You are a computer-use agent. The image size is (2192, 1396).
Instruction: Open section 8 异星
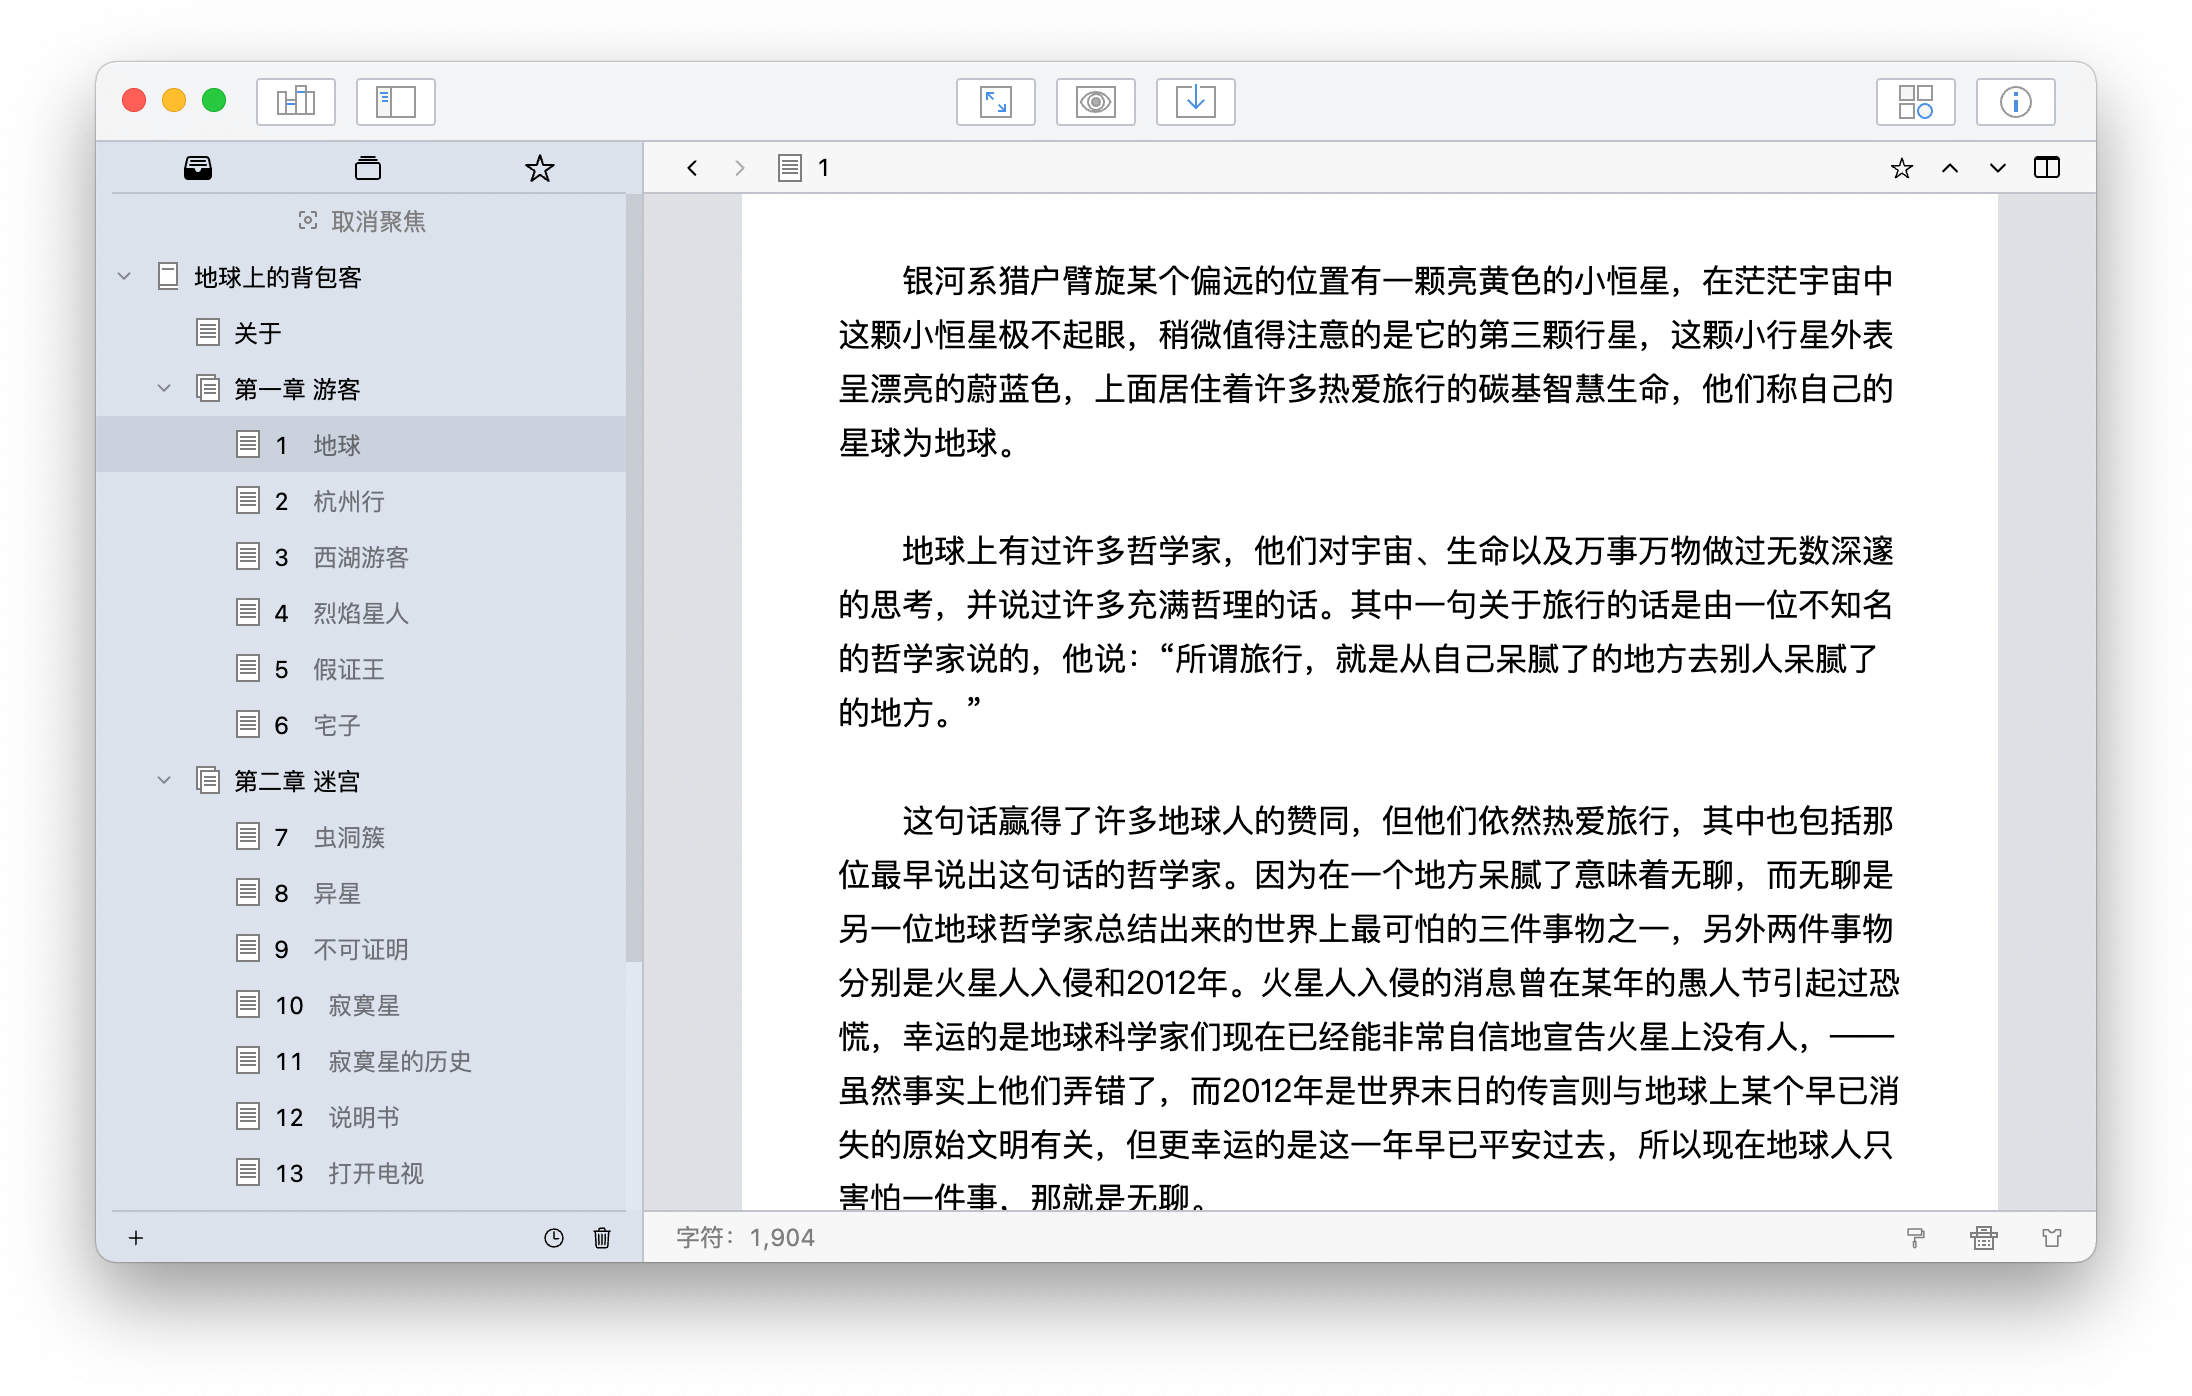click(x=362, y=893)
